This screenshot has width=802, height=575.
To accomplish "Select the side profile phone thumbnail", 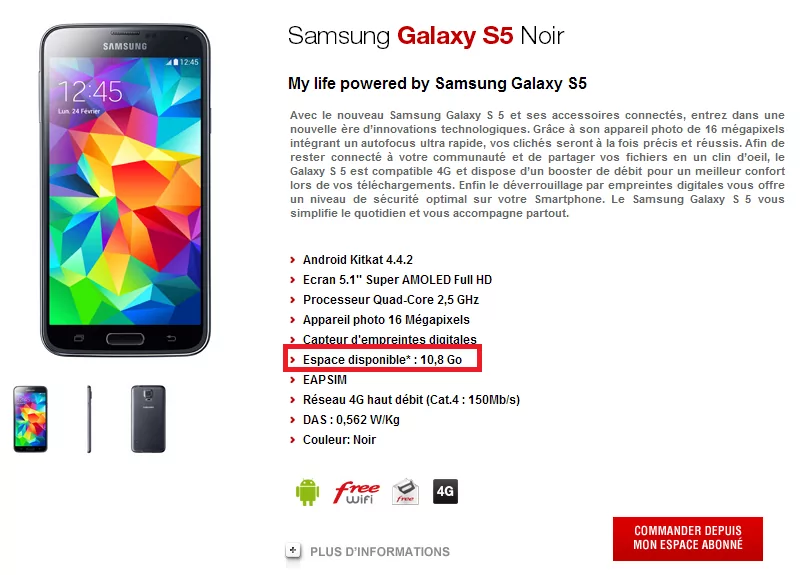I will [89, 419].
